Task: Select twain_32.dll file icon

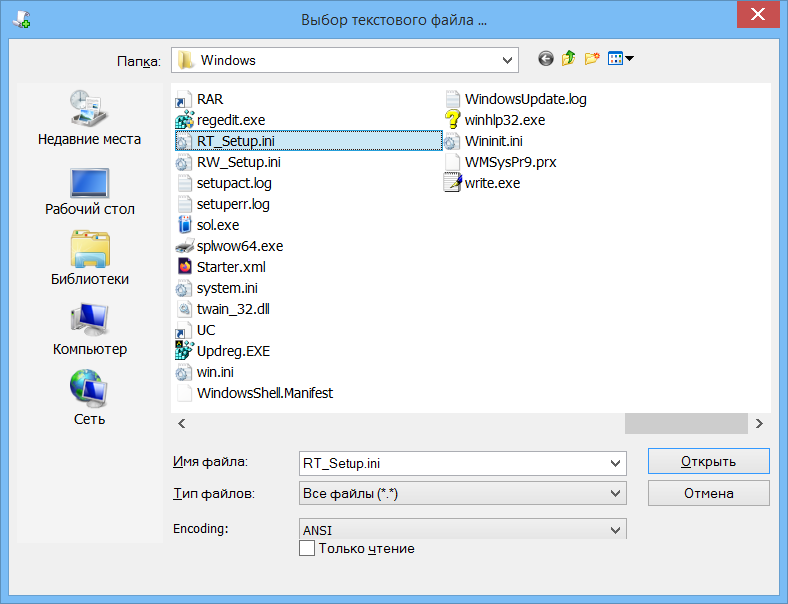Action: (184, 309)
